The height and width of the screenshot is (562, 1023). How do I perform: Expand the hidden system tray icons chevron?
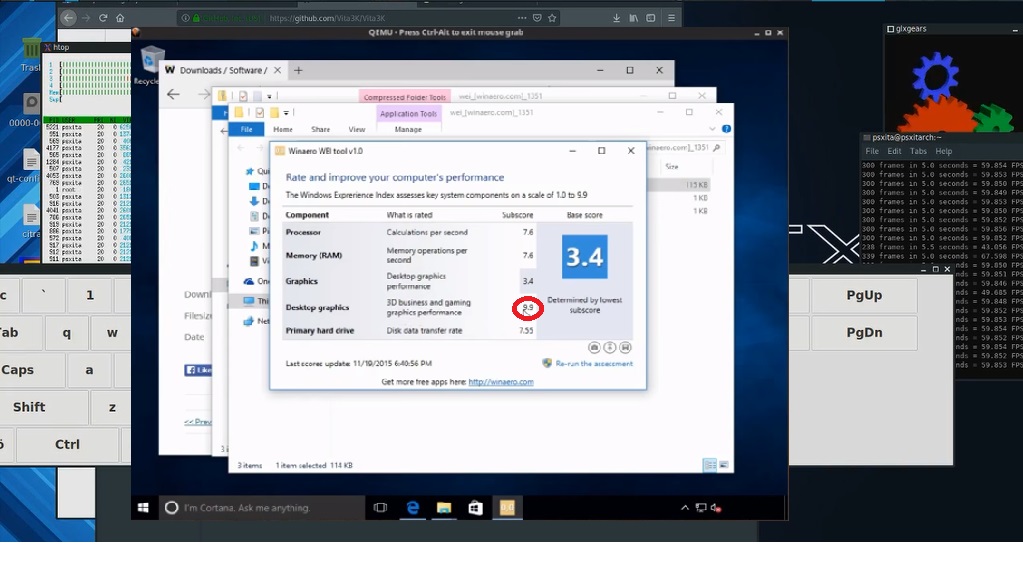click(x=686, y=508)
